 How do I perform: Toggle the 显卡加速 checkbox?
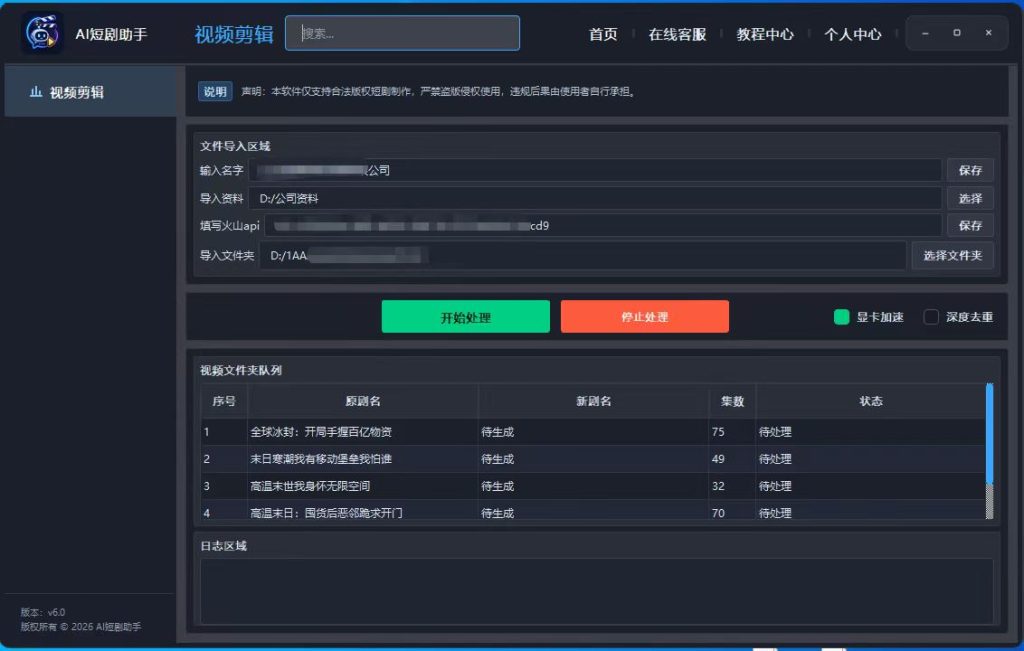pos(842,317)
